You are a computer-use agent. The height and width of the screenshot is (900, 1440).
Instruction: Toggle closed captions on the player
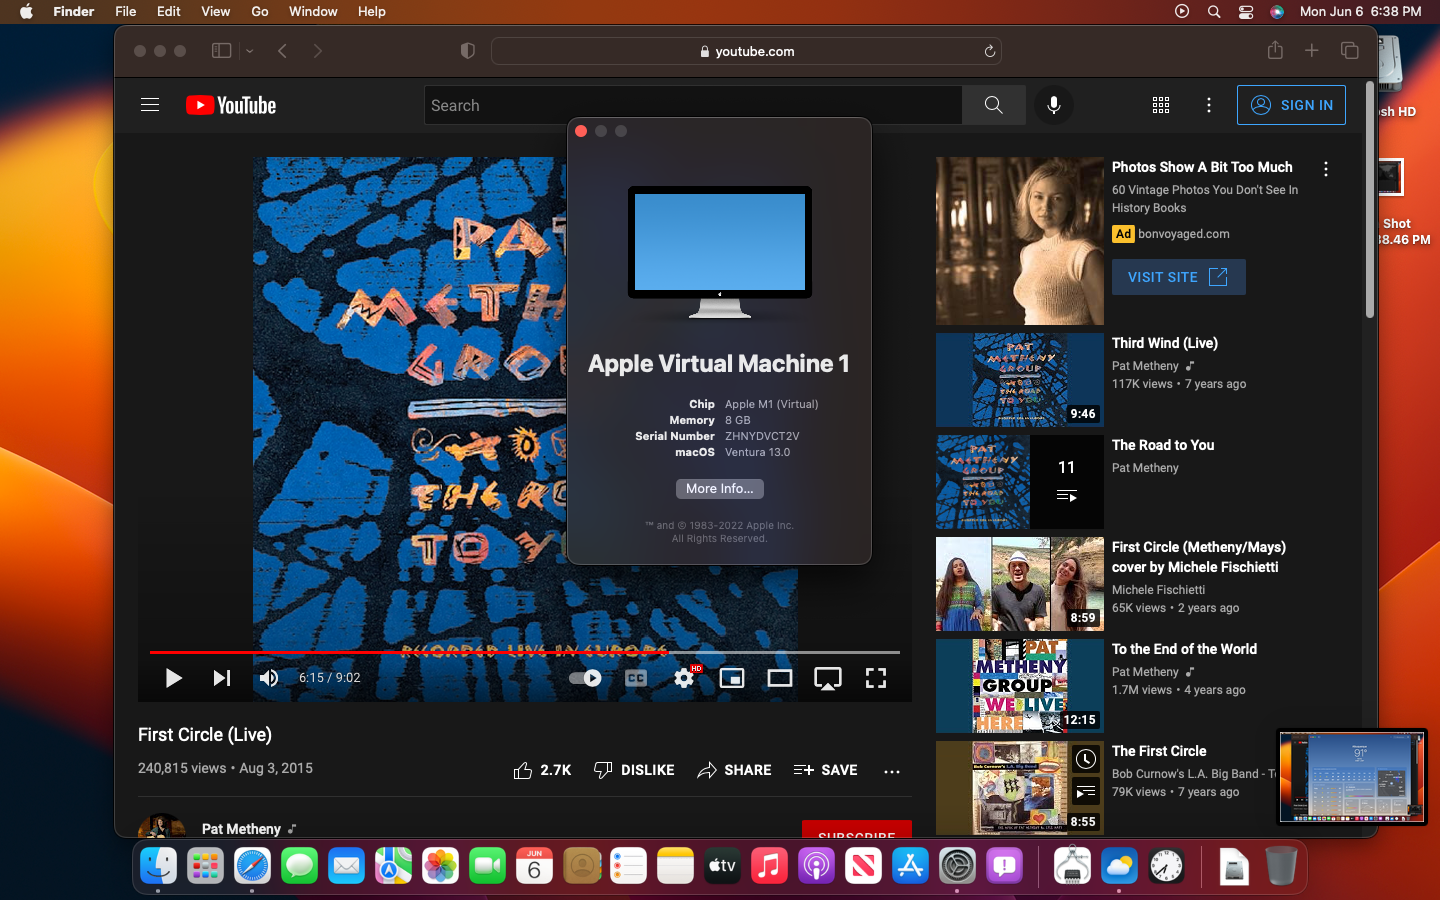pyautogui.click(x=636, y=678)
